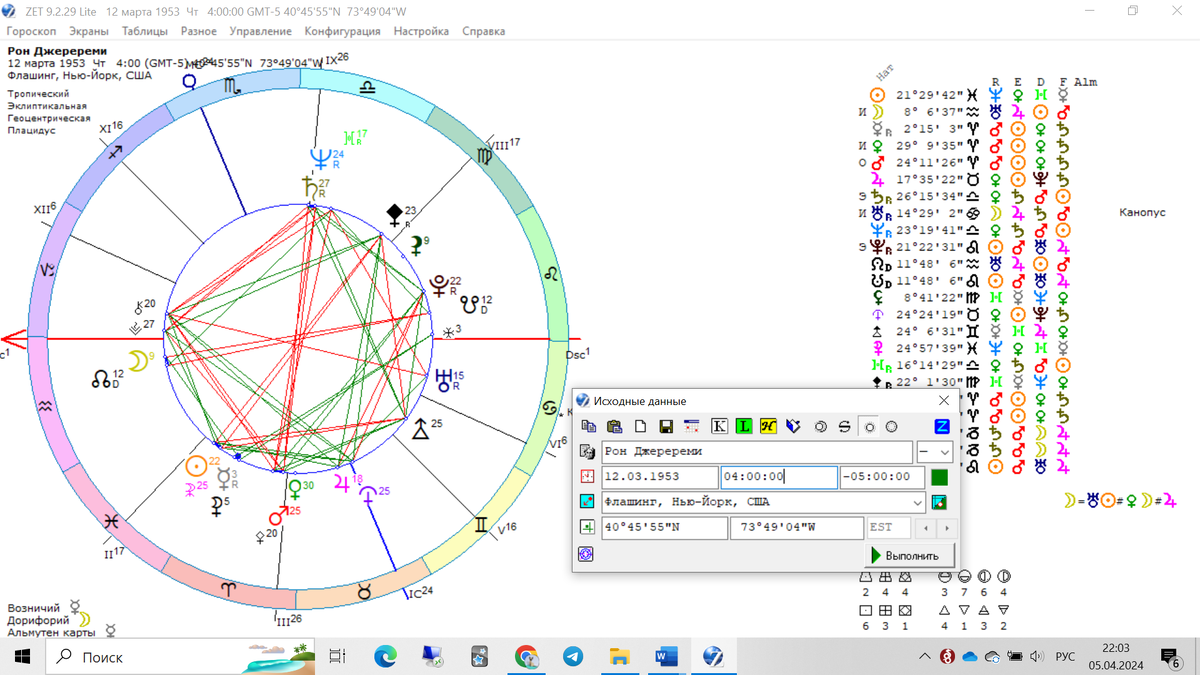Click the red clock icon beside date field
The image size is (1200, 675).
click(x=587, y=477)
